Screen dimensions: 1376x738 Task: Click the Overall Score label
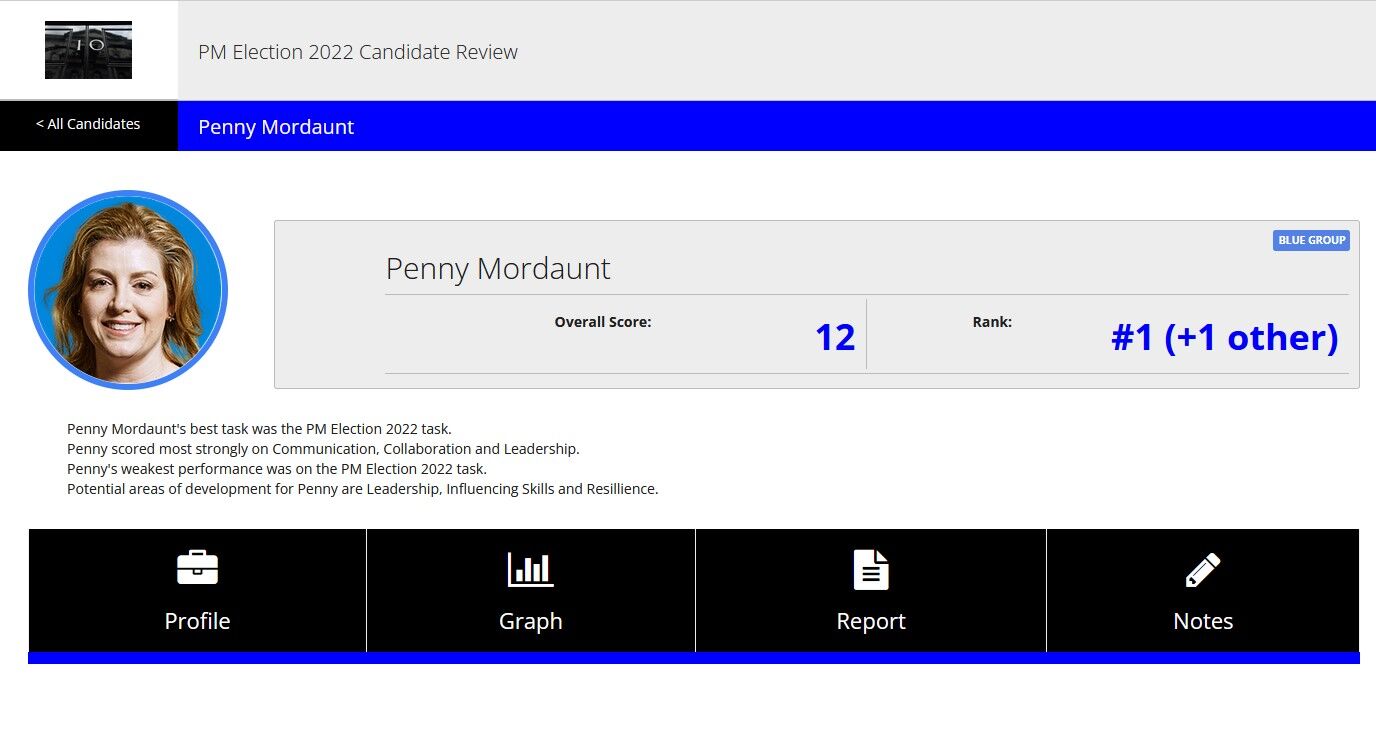[603, 322]
